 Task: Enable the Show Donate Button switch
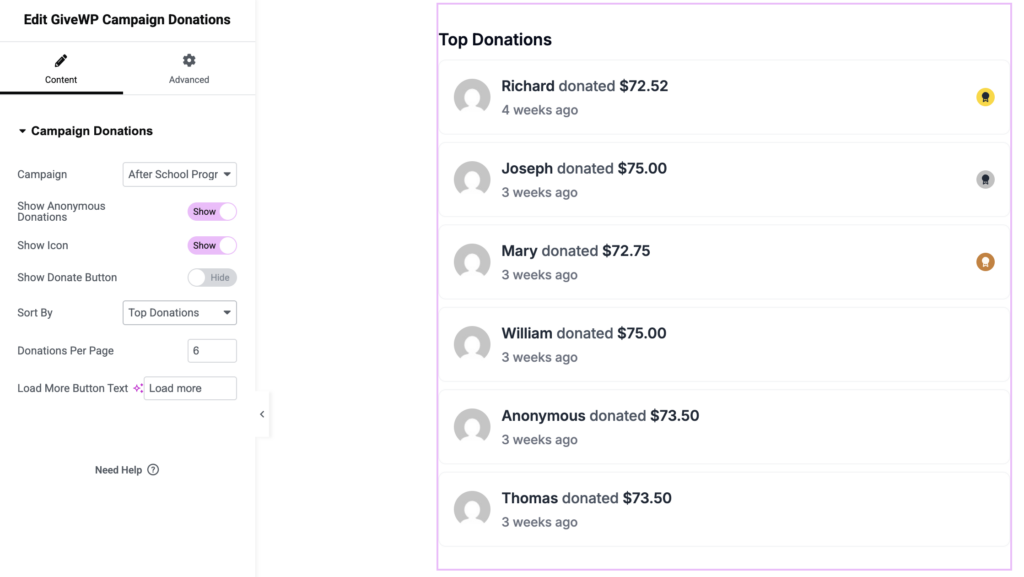pyautogui.click(x=212, y=278)
